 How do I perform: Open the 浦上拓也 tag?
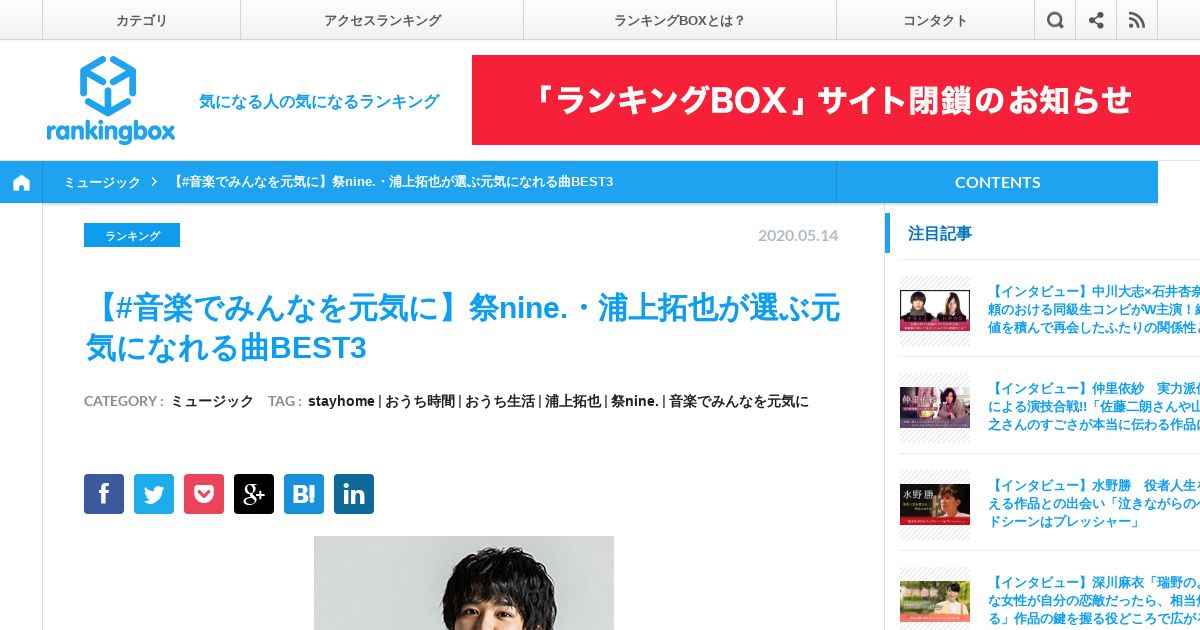pyautogui.click(x=573, y=401)
